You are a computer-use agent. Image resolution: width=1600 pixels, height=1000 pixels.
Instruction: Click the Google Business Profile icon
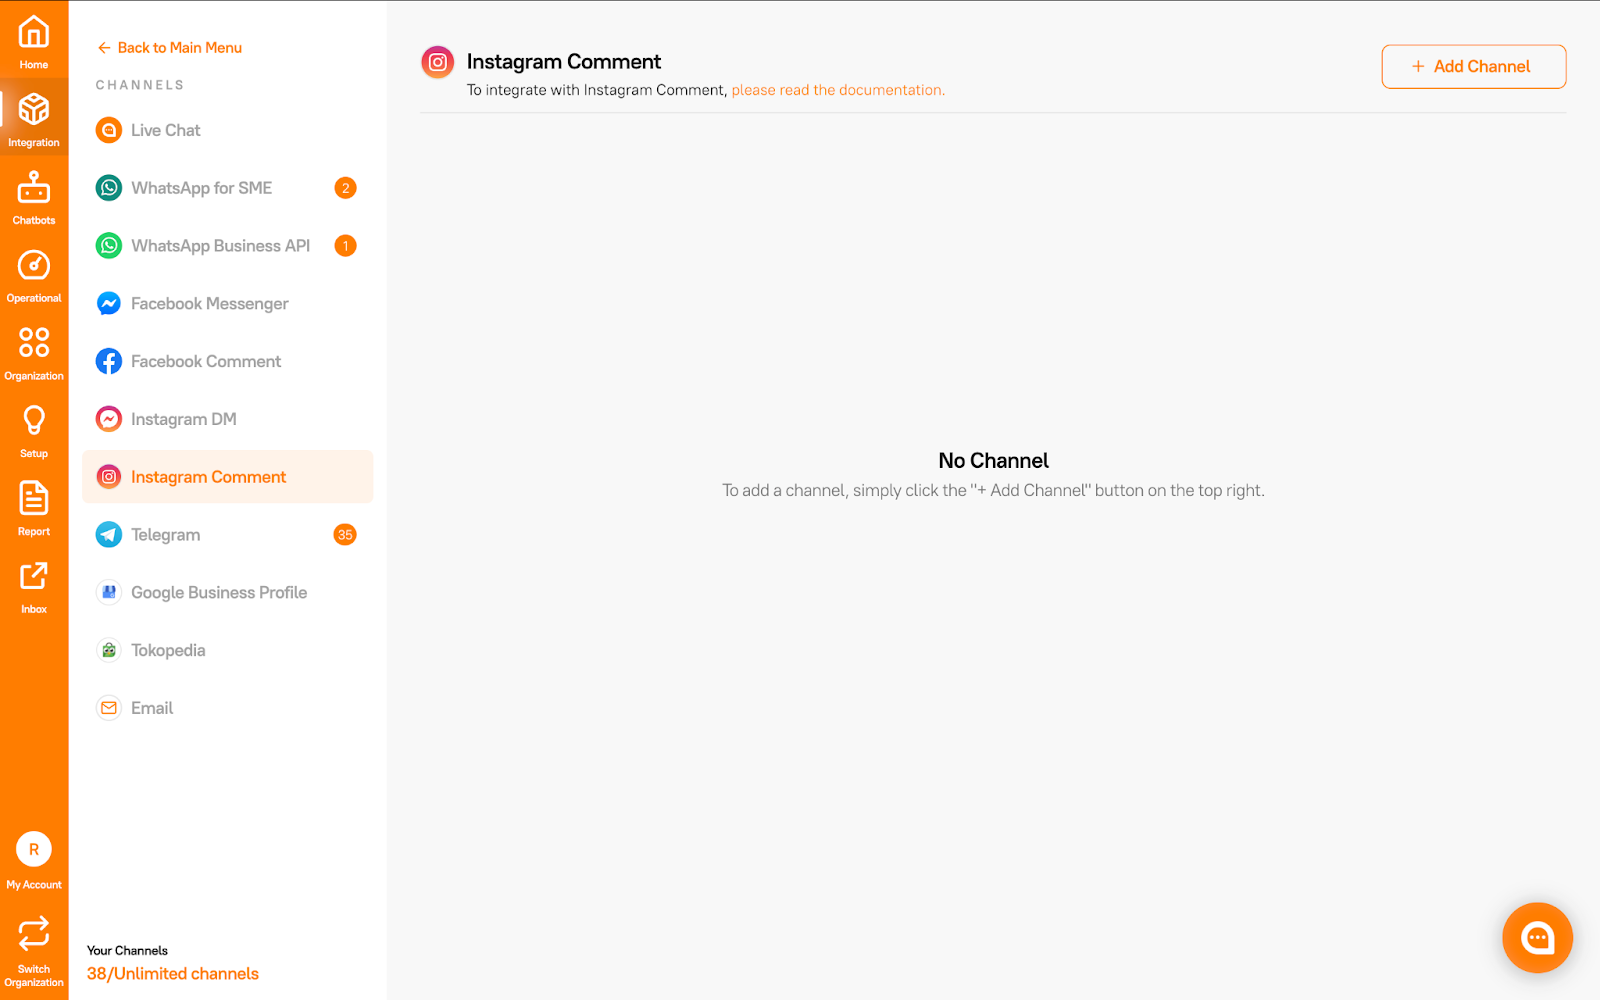pyautogui.click(x=109, y=592)
